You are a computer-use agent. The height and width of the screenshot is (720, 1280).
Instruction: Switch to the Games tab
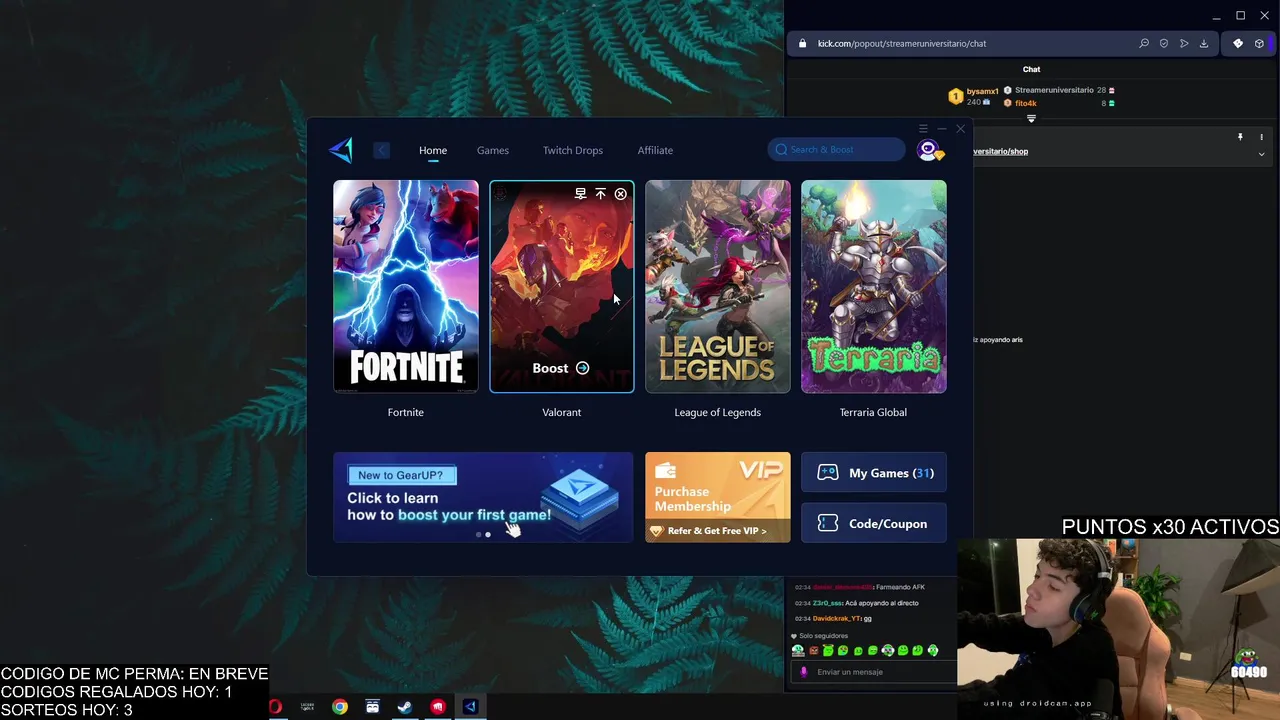[493, 150]
